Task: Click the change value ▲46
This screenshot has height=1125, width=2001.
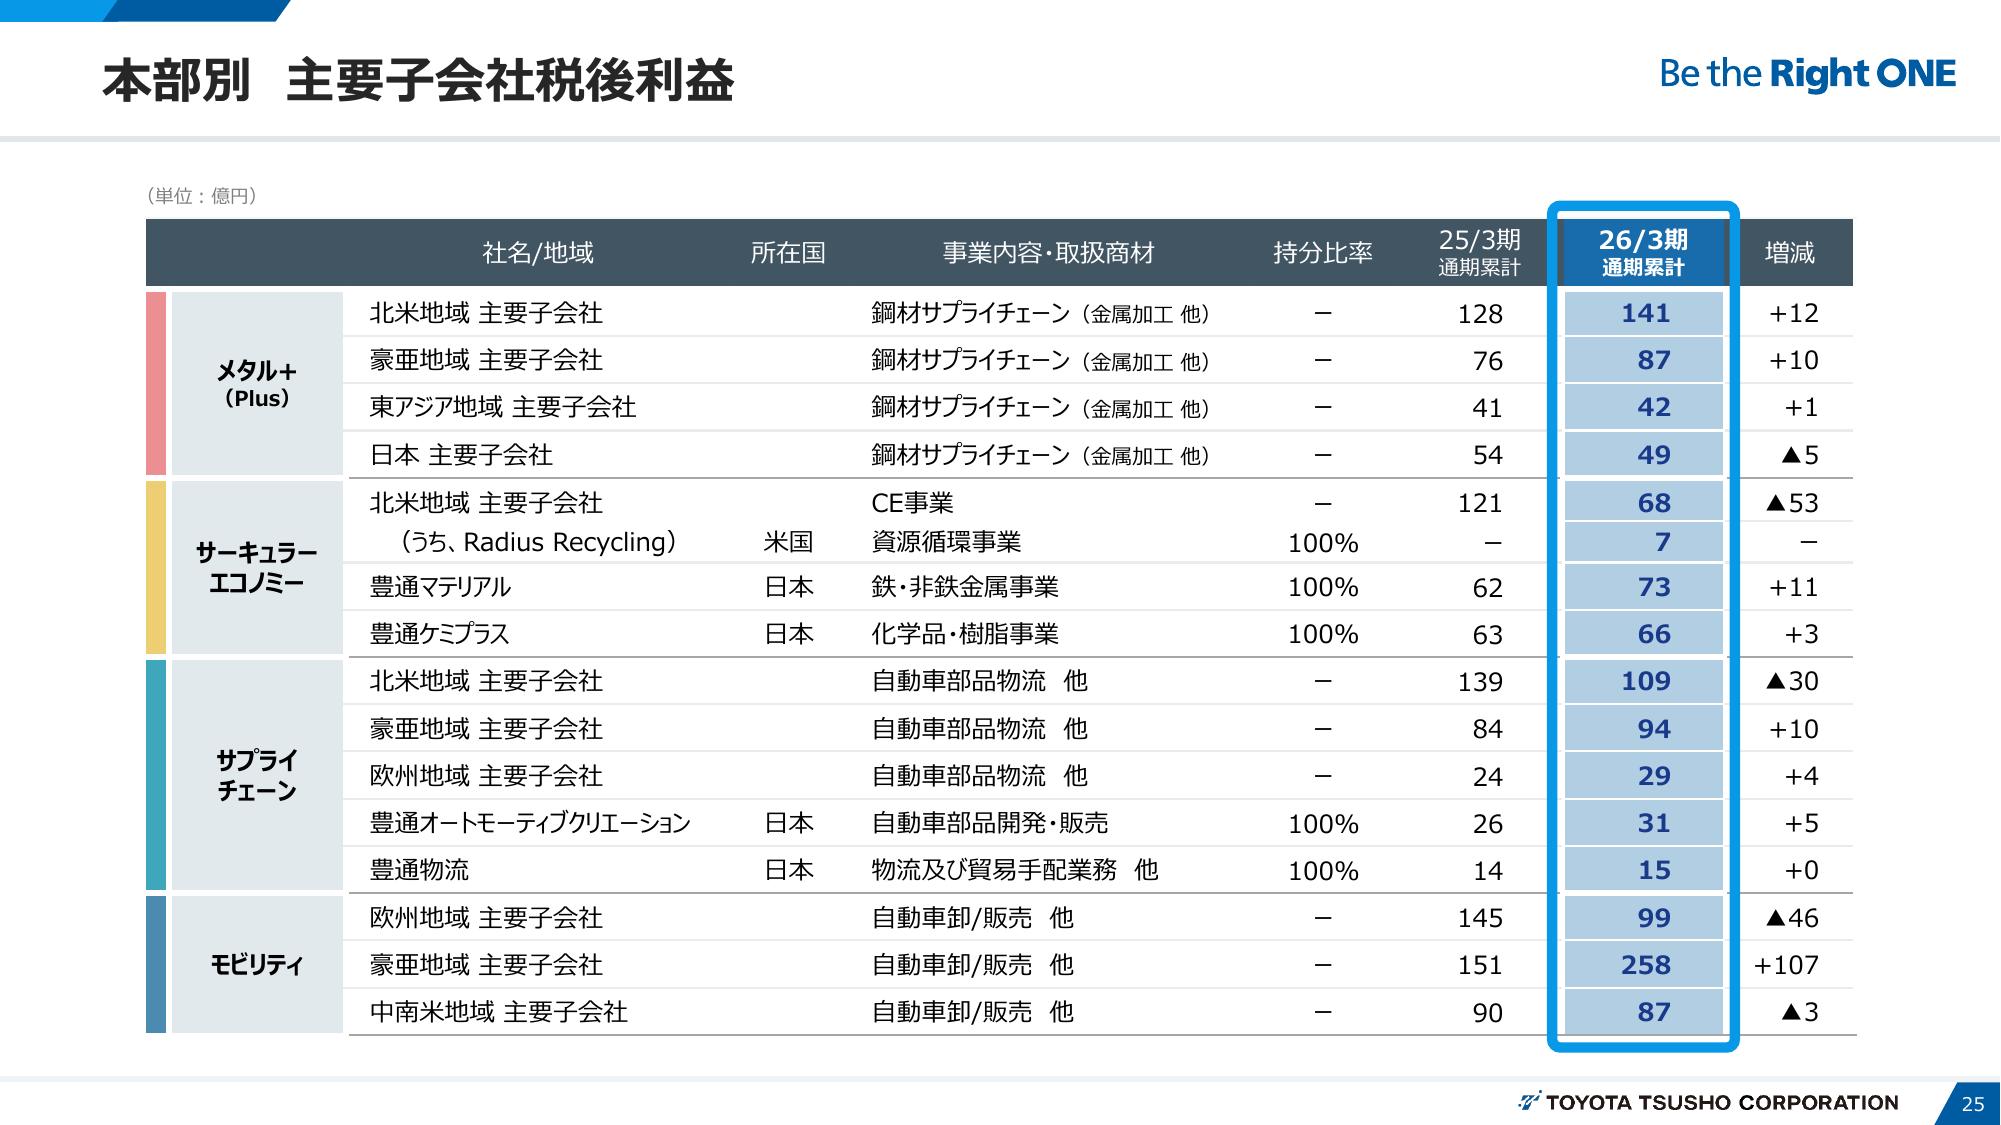Action: 1792,918
